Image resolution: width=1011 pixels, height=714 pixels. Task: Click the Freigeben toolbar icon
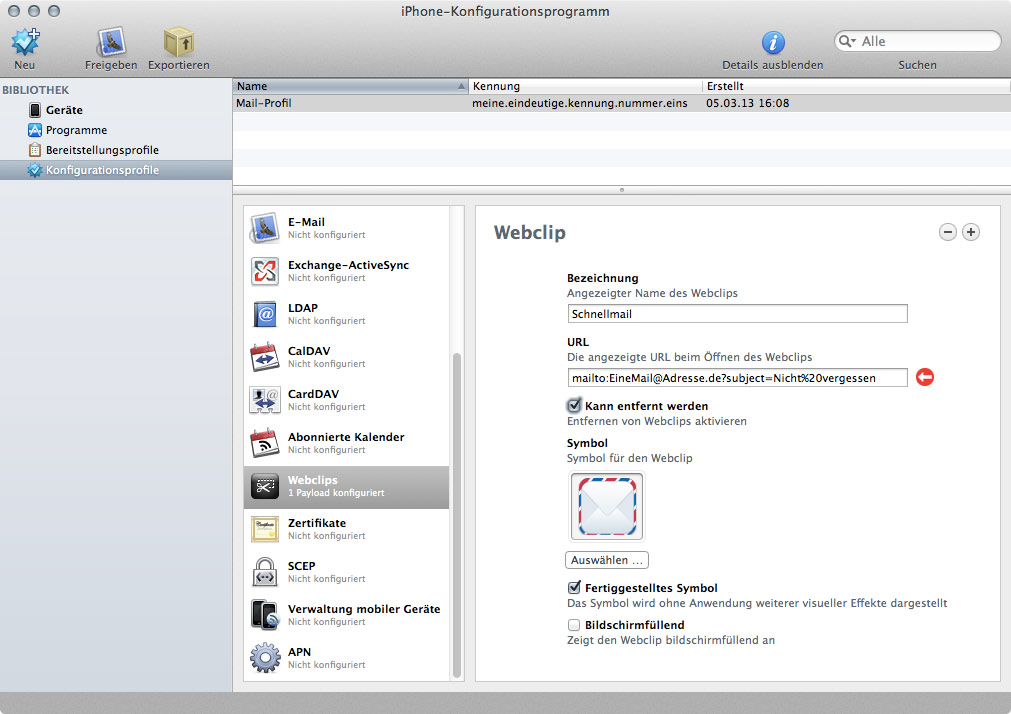click(111, 42)
